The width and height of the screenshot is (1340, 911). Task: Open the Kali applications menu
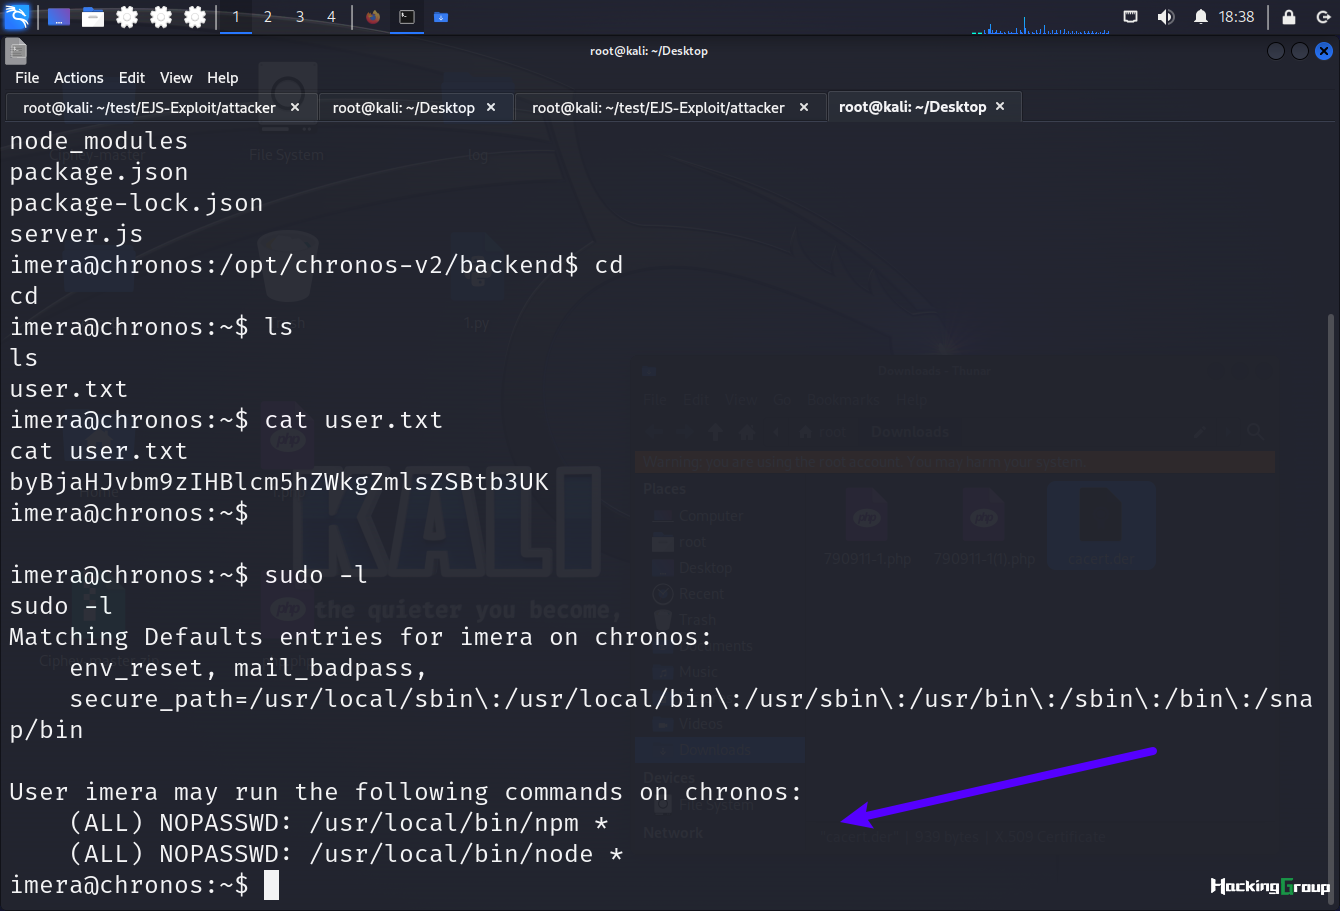(x=17, y=16)
